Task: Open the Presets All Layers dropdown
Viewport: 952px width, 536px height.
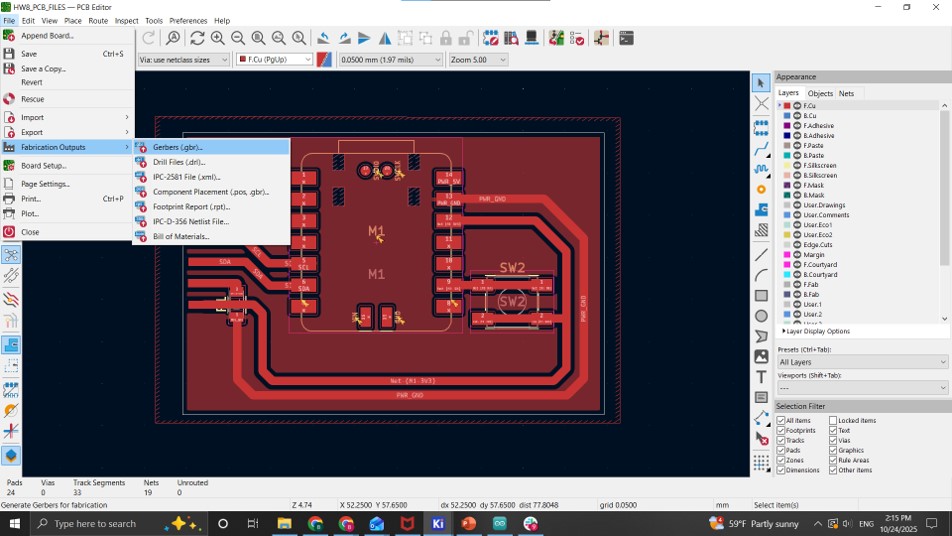Action: pyautogui.click(x=862, y=362)
